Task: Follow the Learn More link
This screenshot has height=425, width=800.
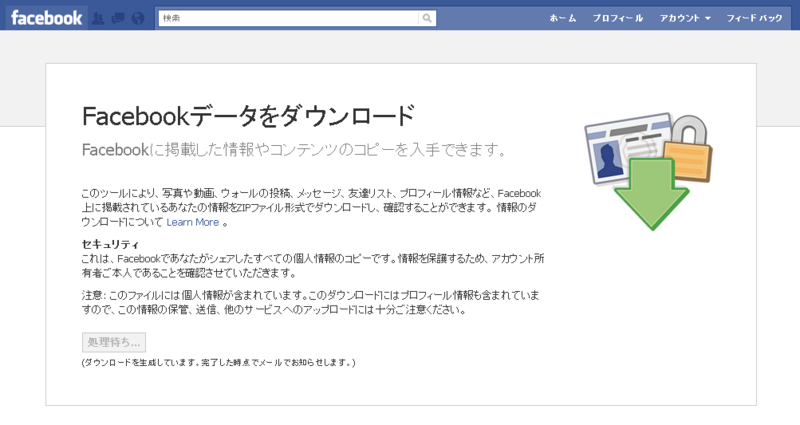Action: tap(192, 222)
